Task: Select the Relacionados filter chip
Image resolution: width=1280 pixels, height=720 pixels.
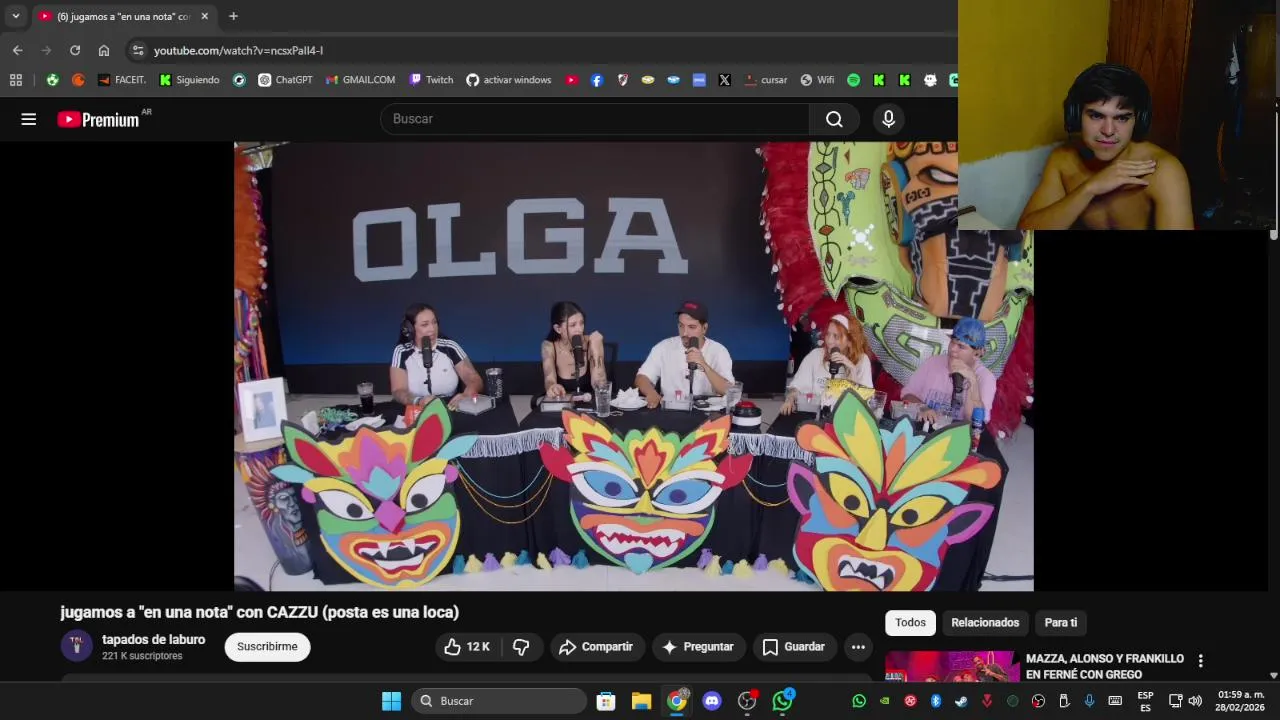Action: click(985, 622)
